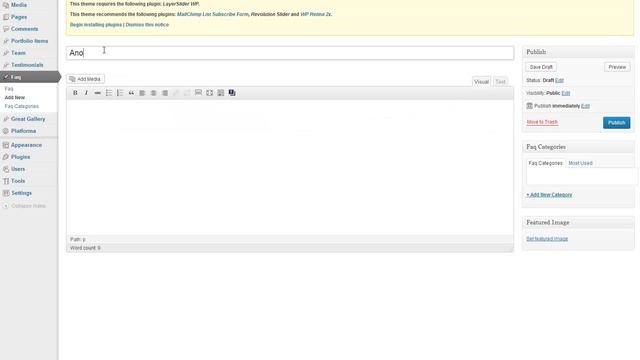Viewport: 640px width, 360px height.
Task: Click Begin installing plugins
Action: tap(96, 25)
